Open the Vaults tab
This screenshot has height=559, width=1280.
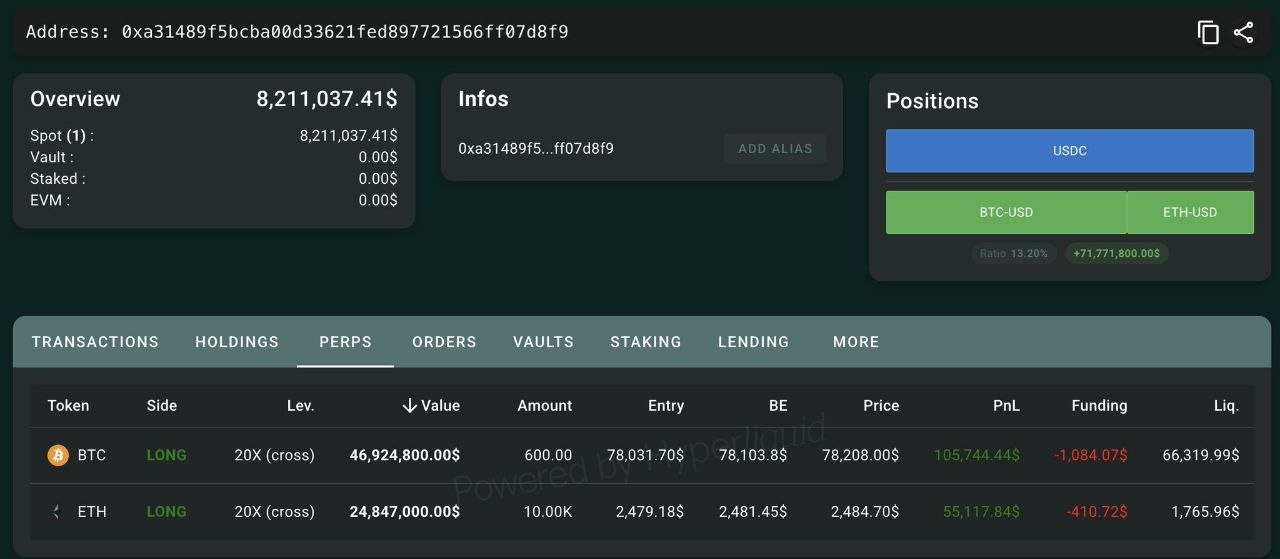[544, 342]
